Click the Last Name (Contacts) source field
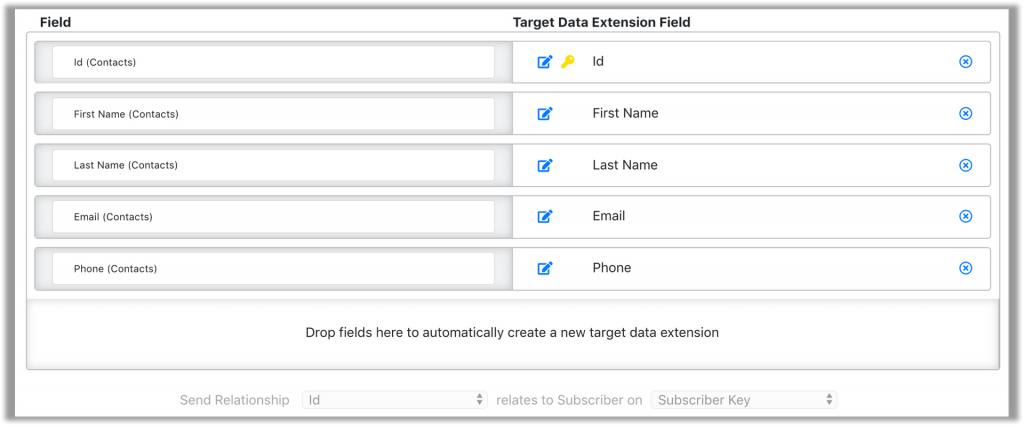 tap(273, 165)
